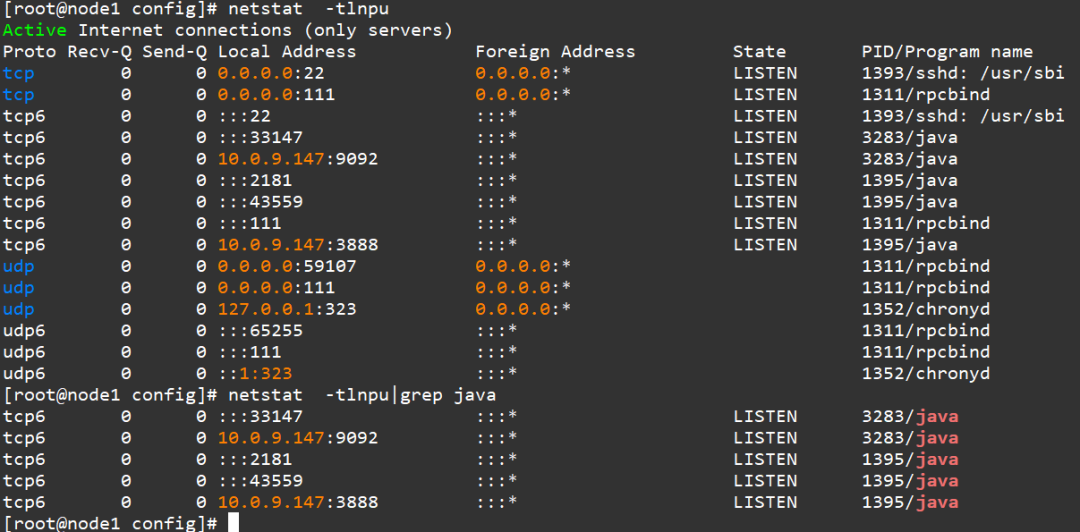
Task: Click the netstat -tlnpu|grep java command text
Action: pyautogui.click(x=362, y=395)
